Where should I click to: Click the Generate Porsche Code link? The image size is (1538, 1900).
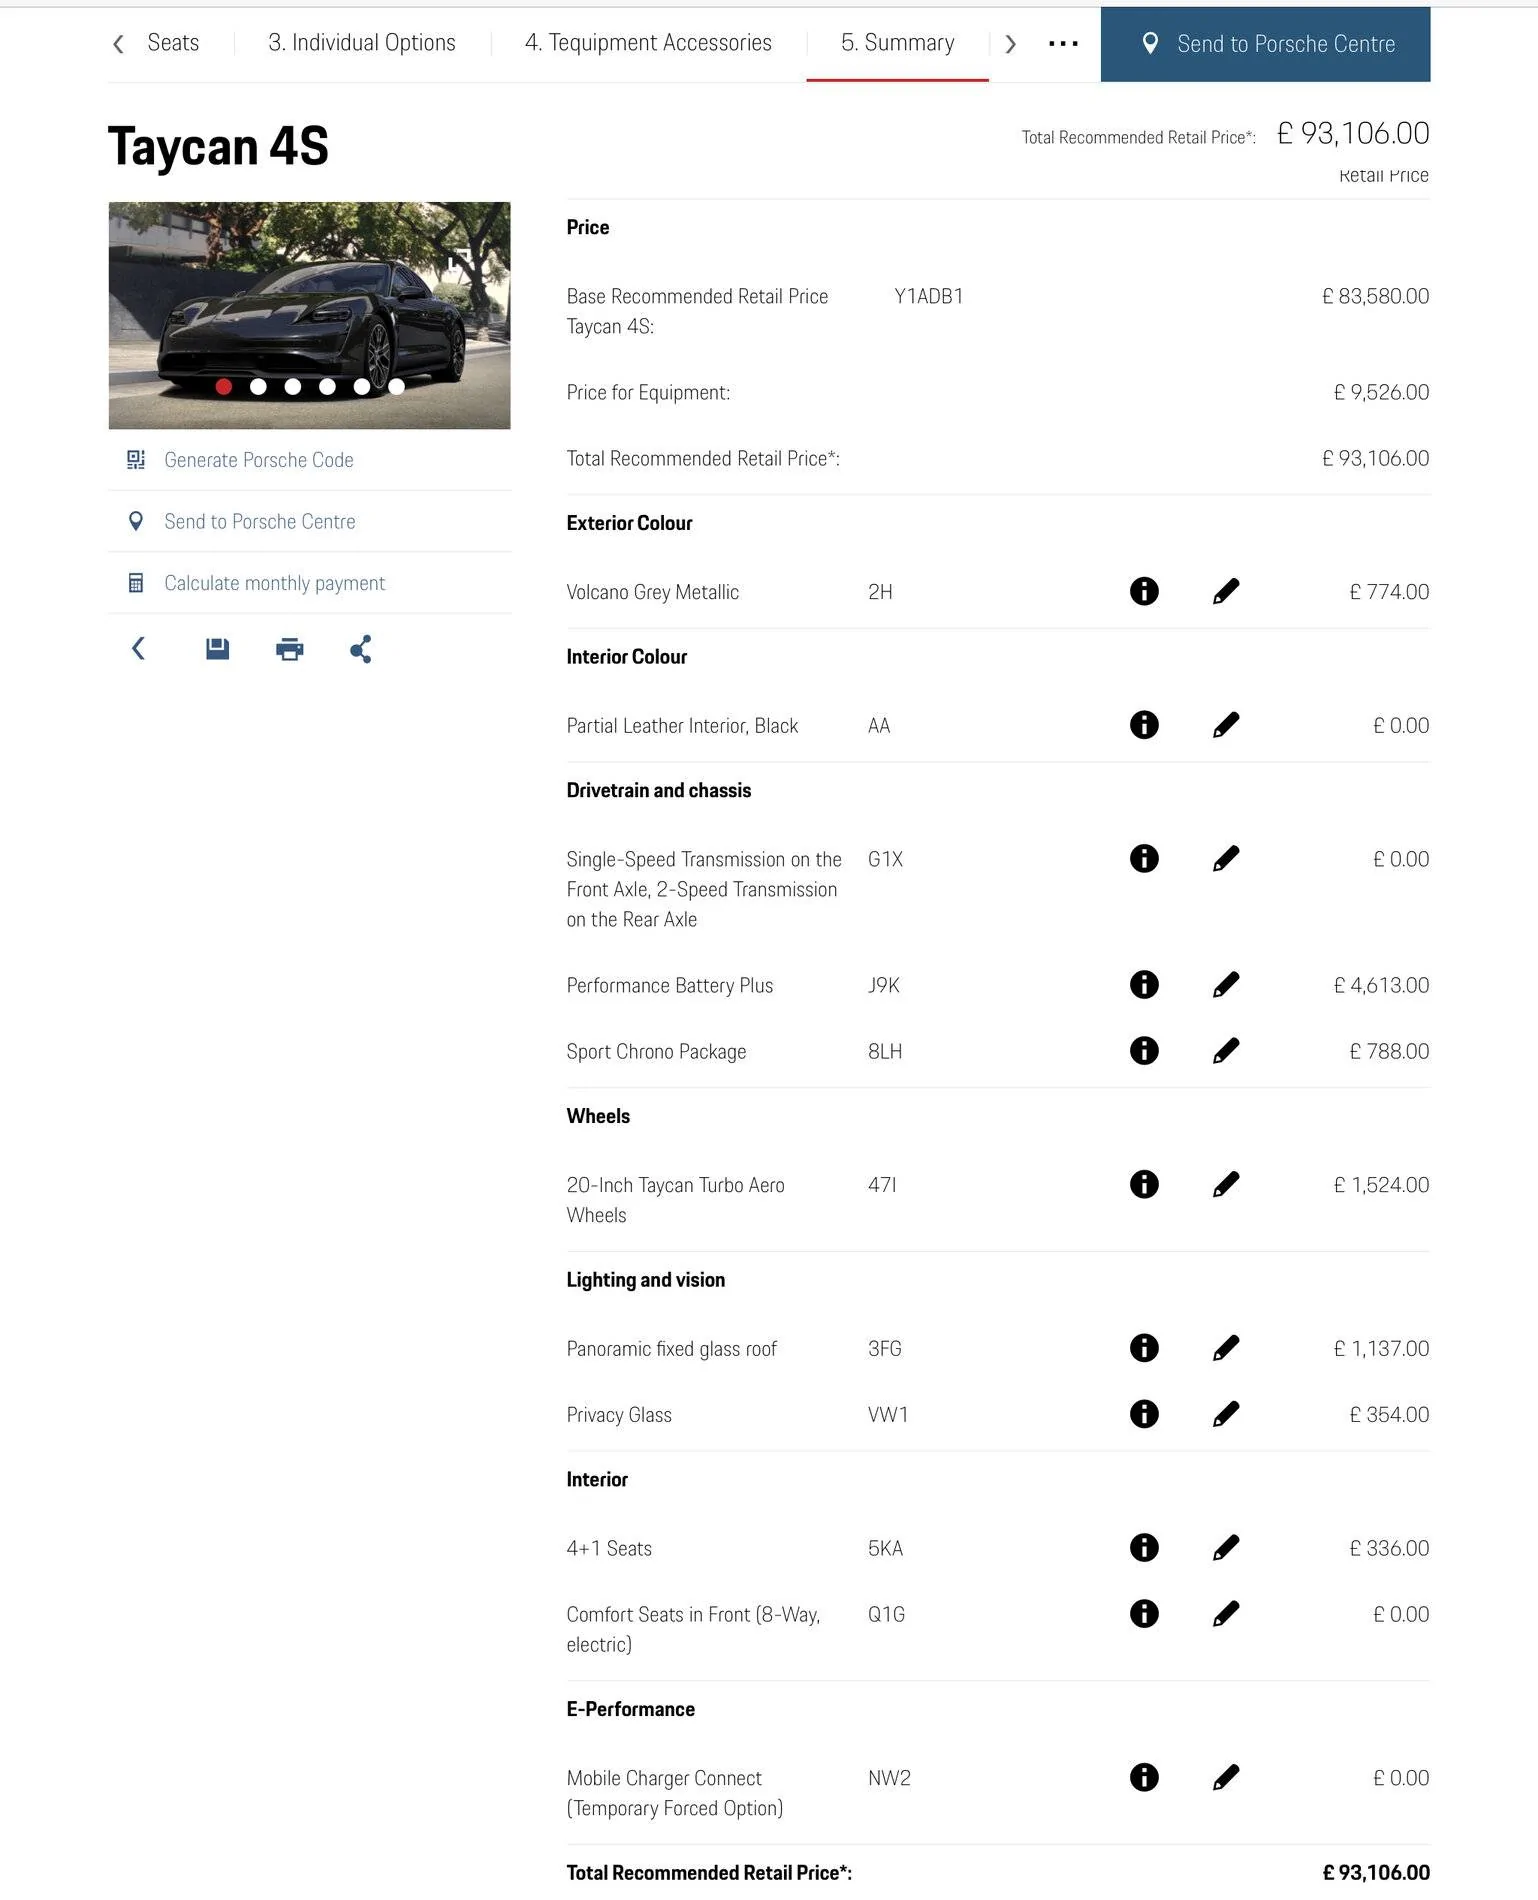258,460
